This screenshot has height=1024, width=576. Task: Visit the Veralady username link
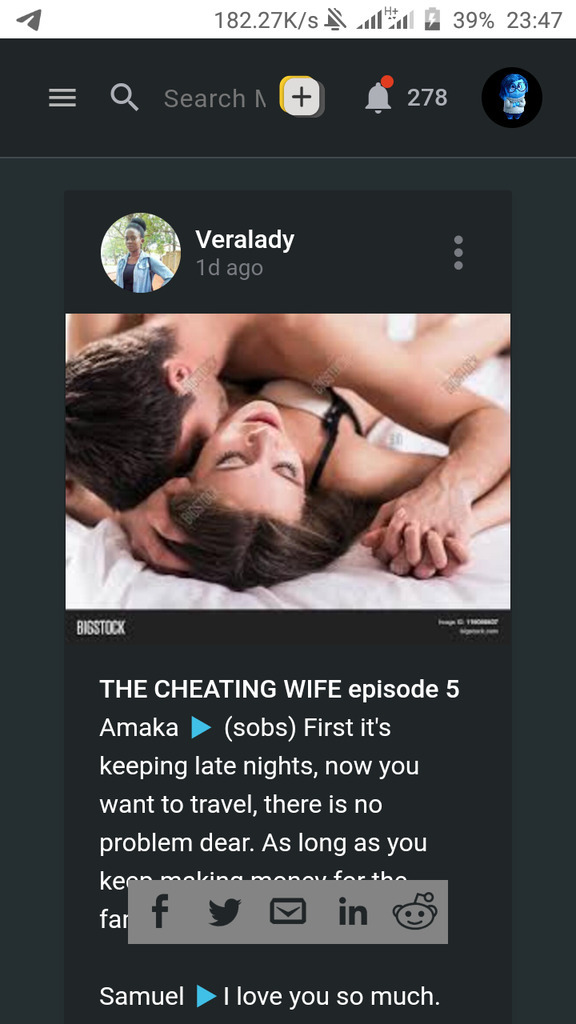[x=245, y=240]
